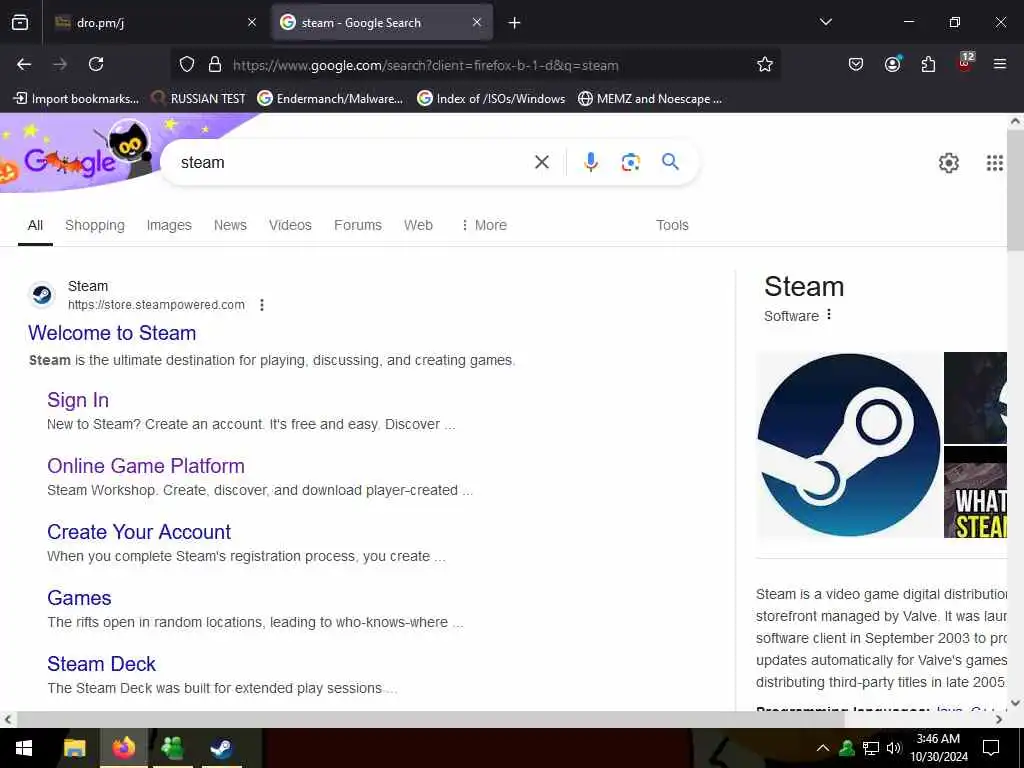Bookmark this page with star icon

(x=765, y=64)
